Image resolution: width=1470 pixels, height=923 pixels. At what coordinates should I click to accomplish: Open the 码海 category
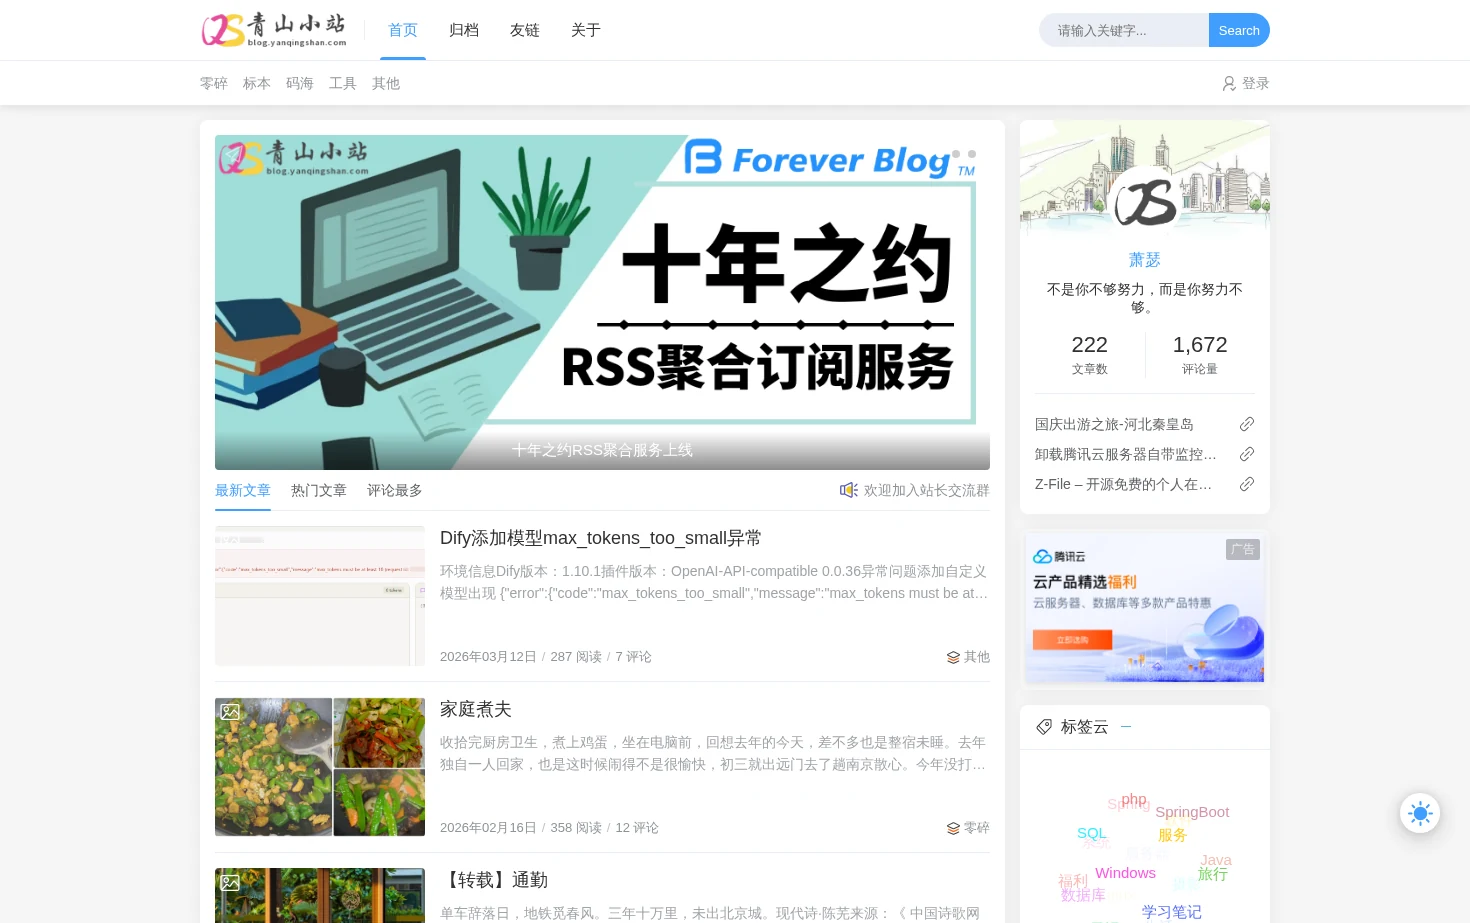pyautogui.click(x=300, y=83)
